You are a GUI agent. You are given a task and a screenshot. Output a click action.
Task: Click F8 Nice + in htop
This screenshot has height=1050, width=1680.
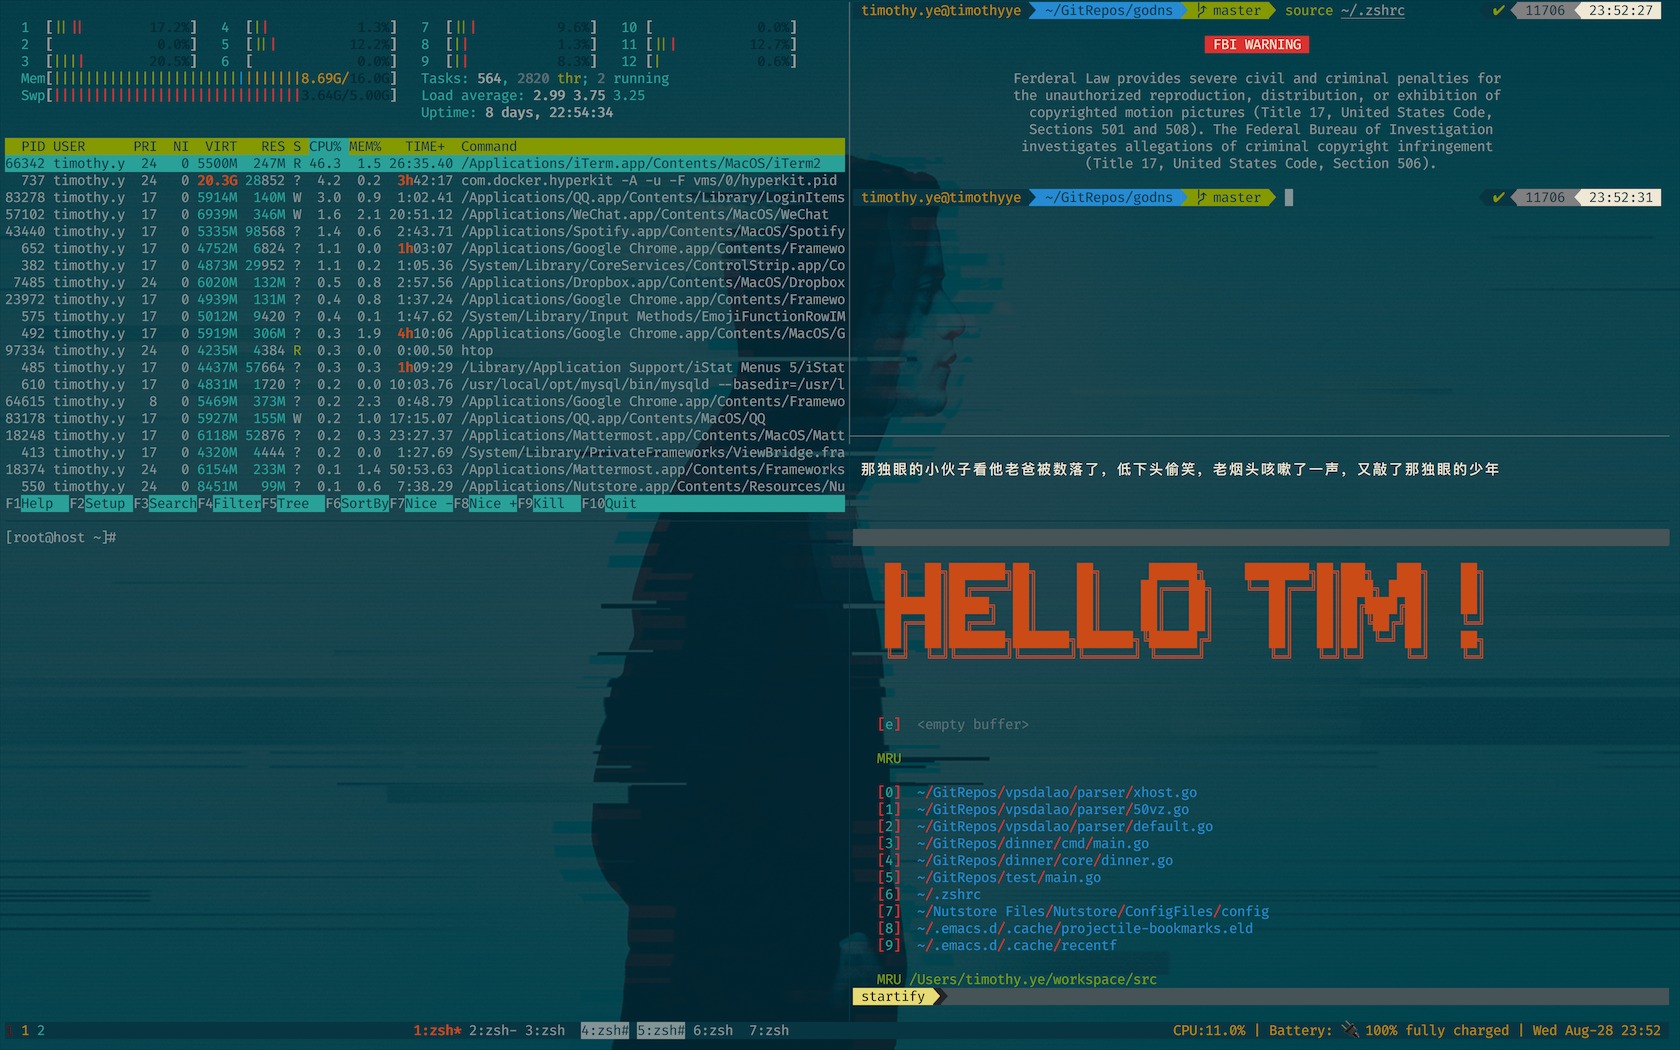pos(485,504)
